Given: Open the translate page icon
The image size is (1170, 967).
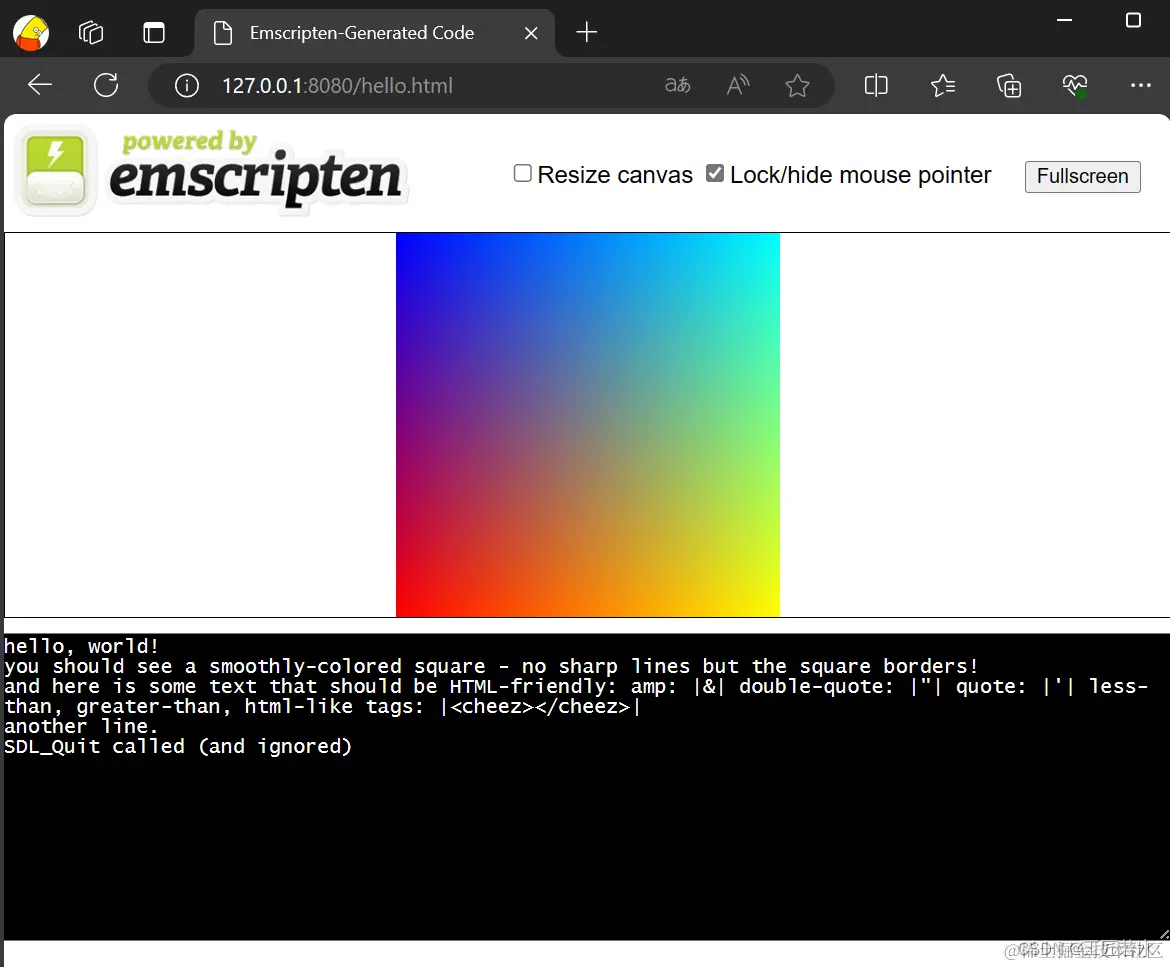Looking at the screenshot, I should (x=678, y=85).
